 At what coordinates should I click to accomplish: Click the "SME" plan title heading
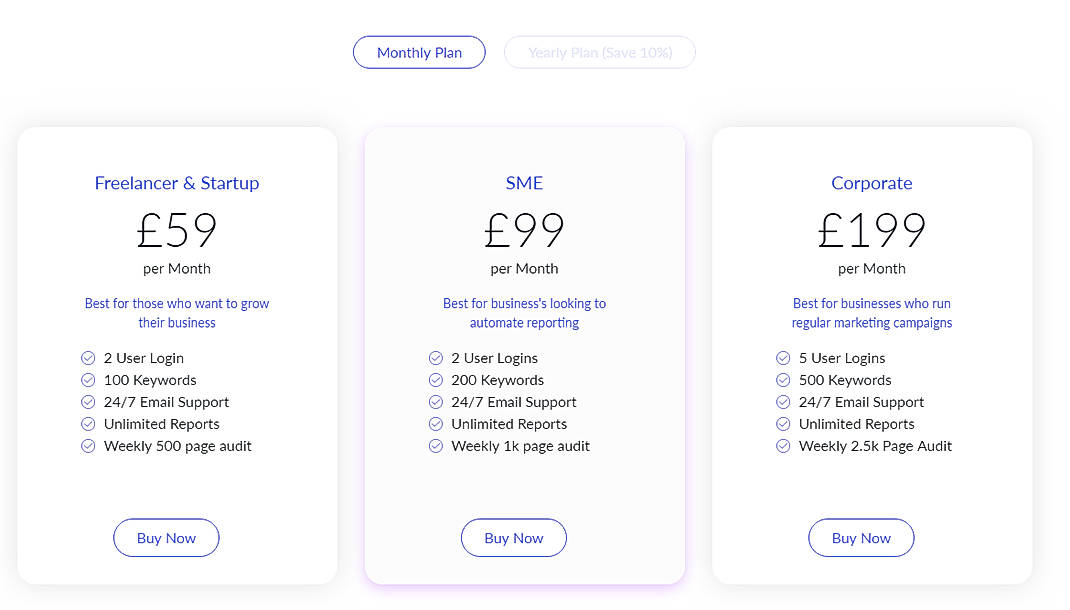524,183
